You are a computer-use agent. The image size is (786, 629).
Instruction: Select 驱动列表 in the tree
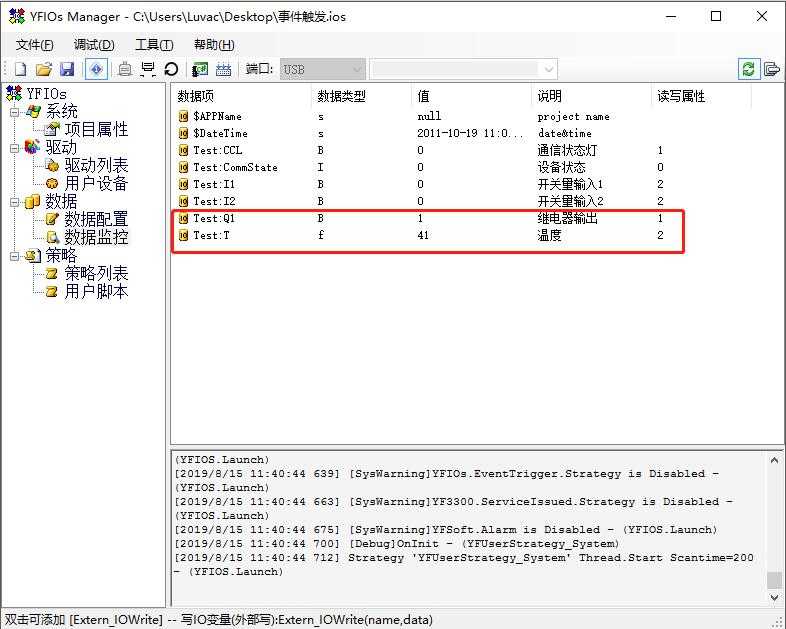pyautogui.click(x=96, y=165)
